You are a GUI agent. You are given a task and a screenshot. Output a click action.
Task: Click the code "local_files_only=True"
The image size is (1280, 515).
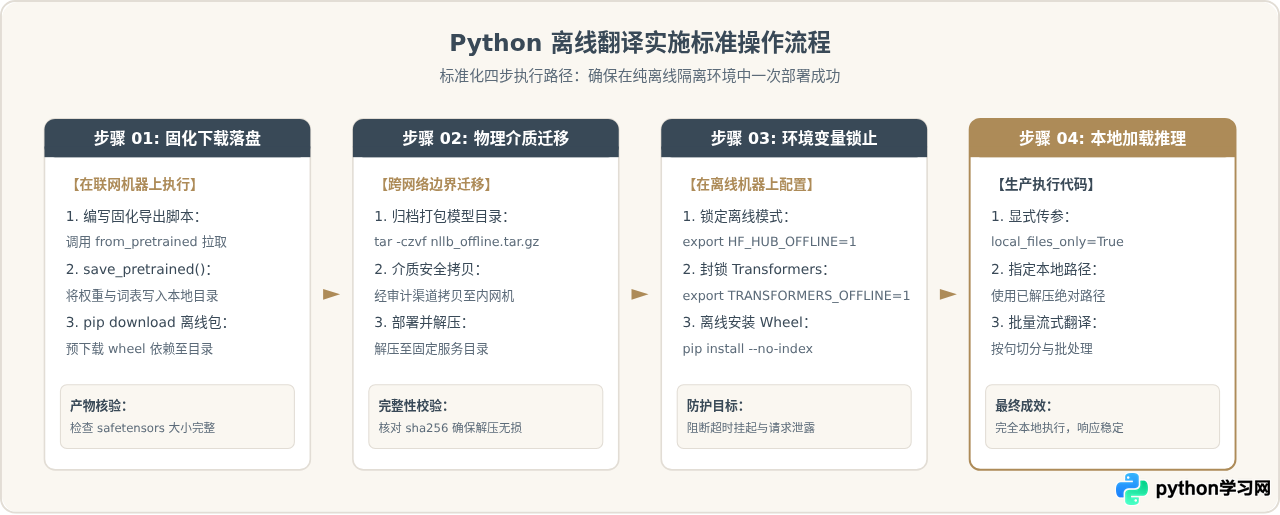click(1057, 241)
